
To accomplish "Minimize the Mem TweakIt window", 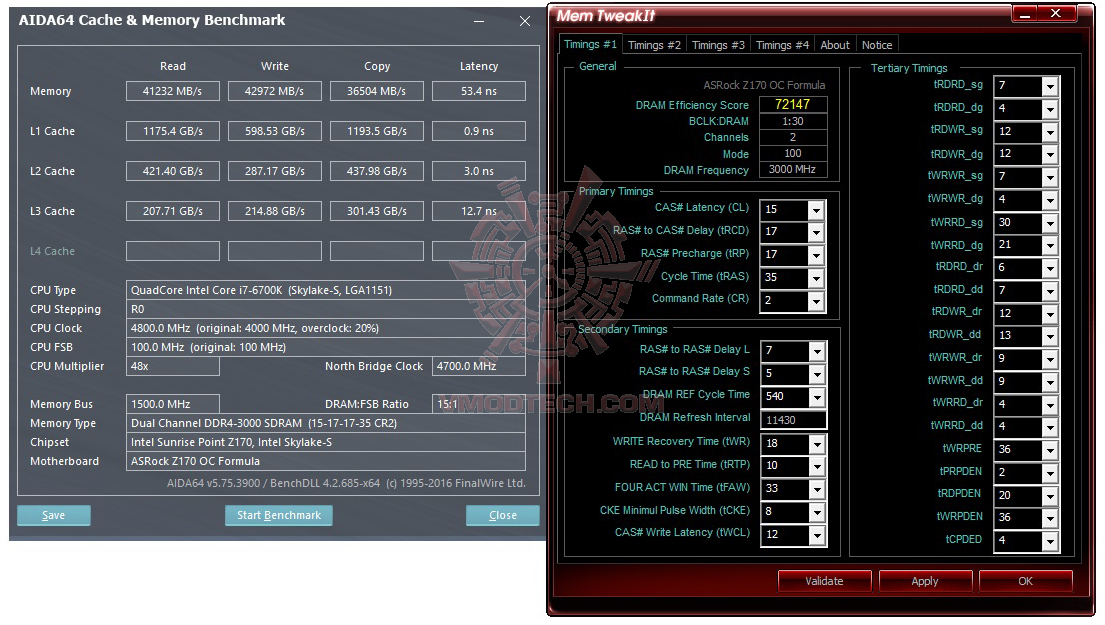I will pos(1025,13).
